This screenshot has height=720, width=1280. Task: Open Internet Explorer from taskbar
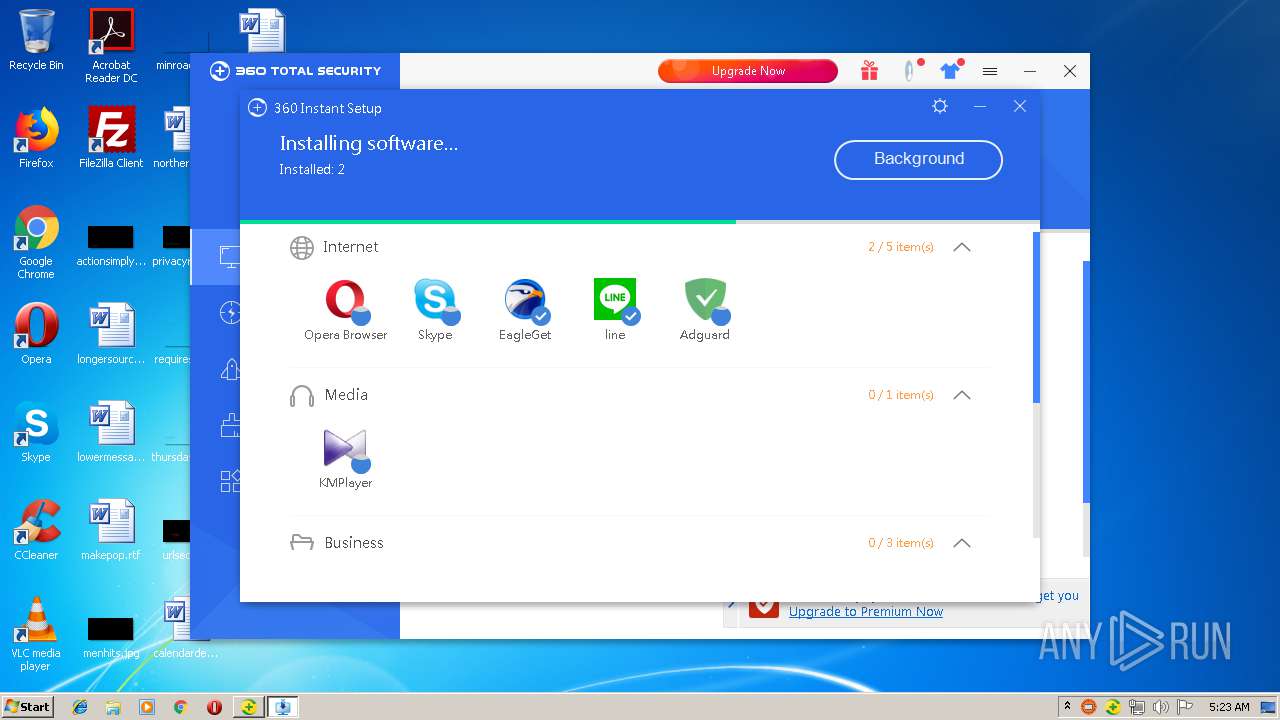point(80,707)
